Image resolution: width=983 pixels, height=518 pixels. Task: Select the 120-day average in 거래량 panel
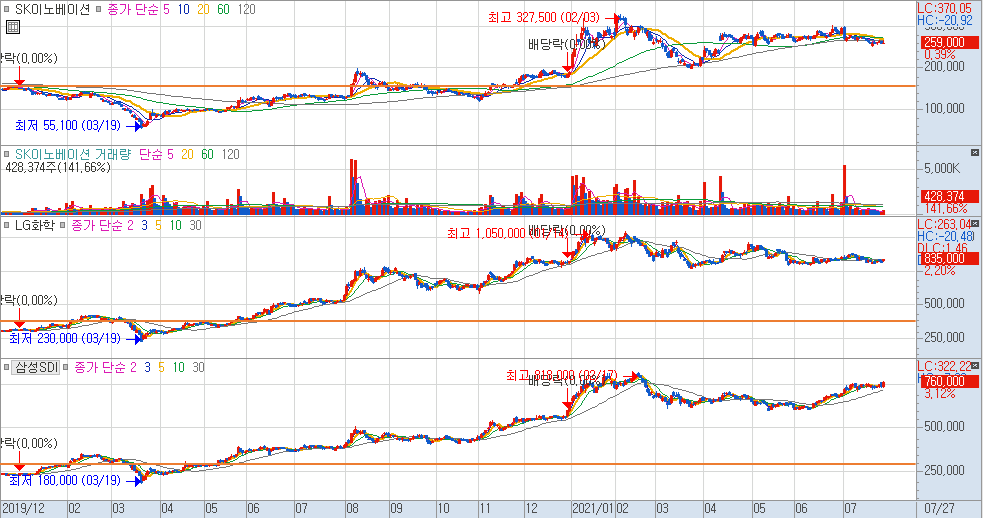click(231, 154)
